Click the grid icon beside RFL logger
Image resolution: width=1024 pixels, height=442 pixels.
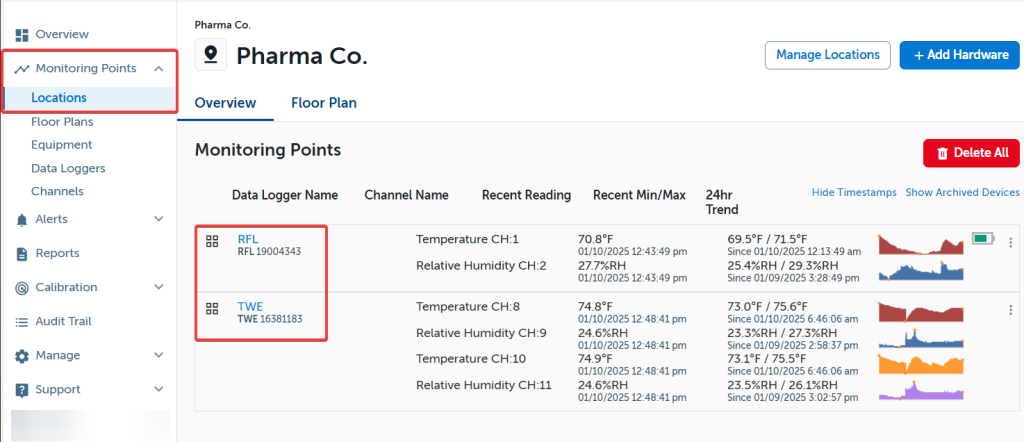pyautogui.click(x=212, y=241)
